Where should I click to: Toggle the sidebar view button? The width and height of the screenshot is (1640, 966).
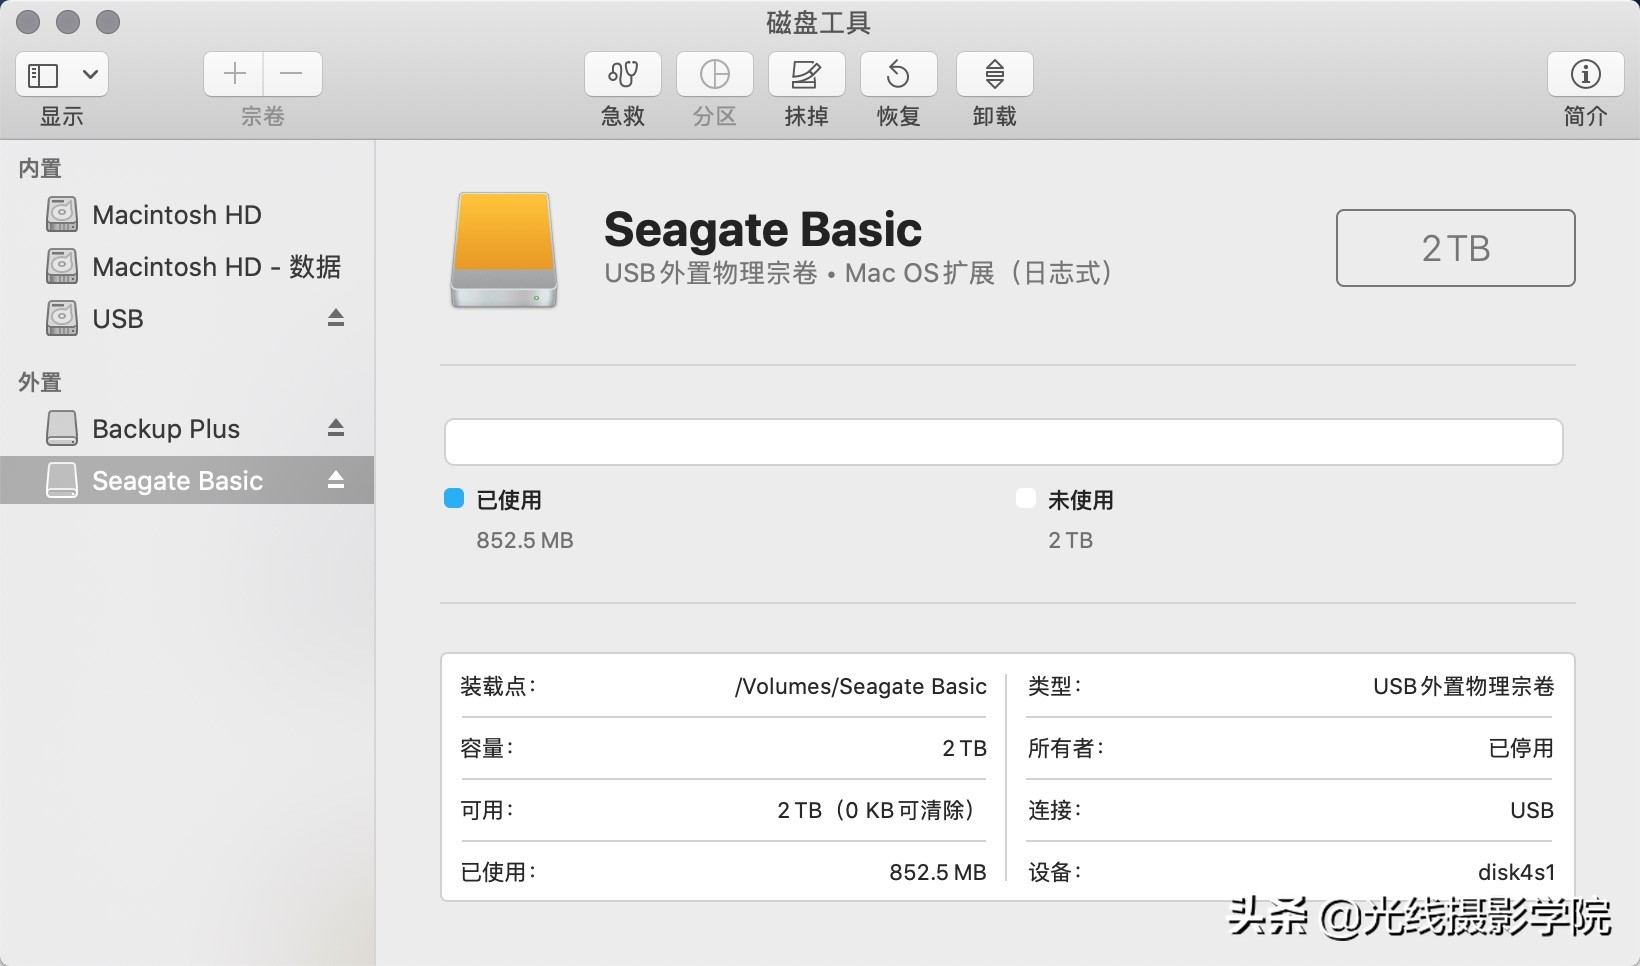(43, 75)
